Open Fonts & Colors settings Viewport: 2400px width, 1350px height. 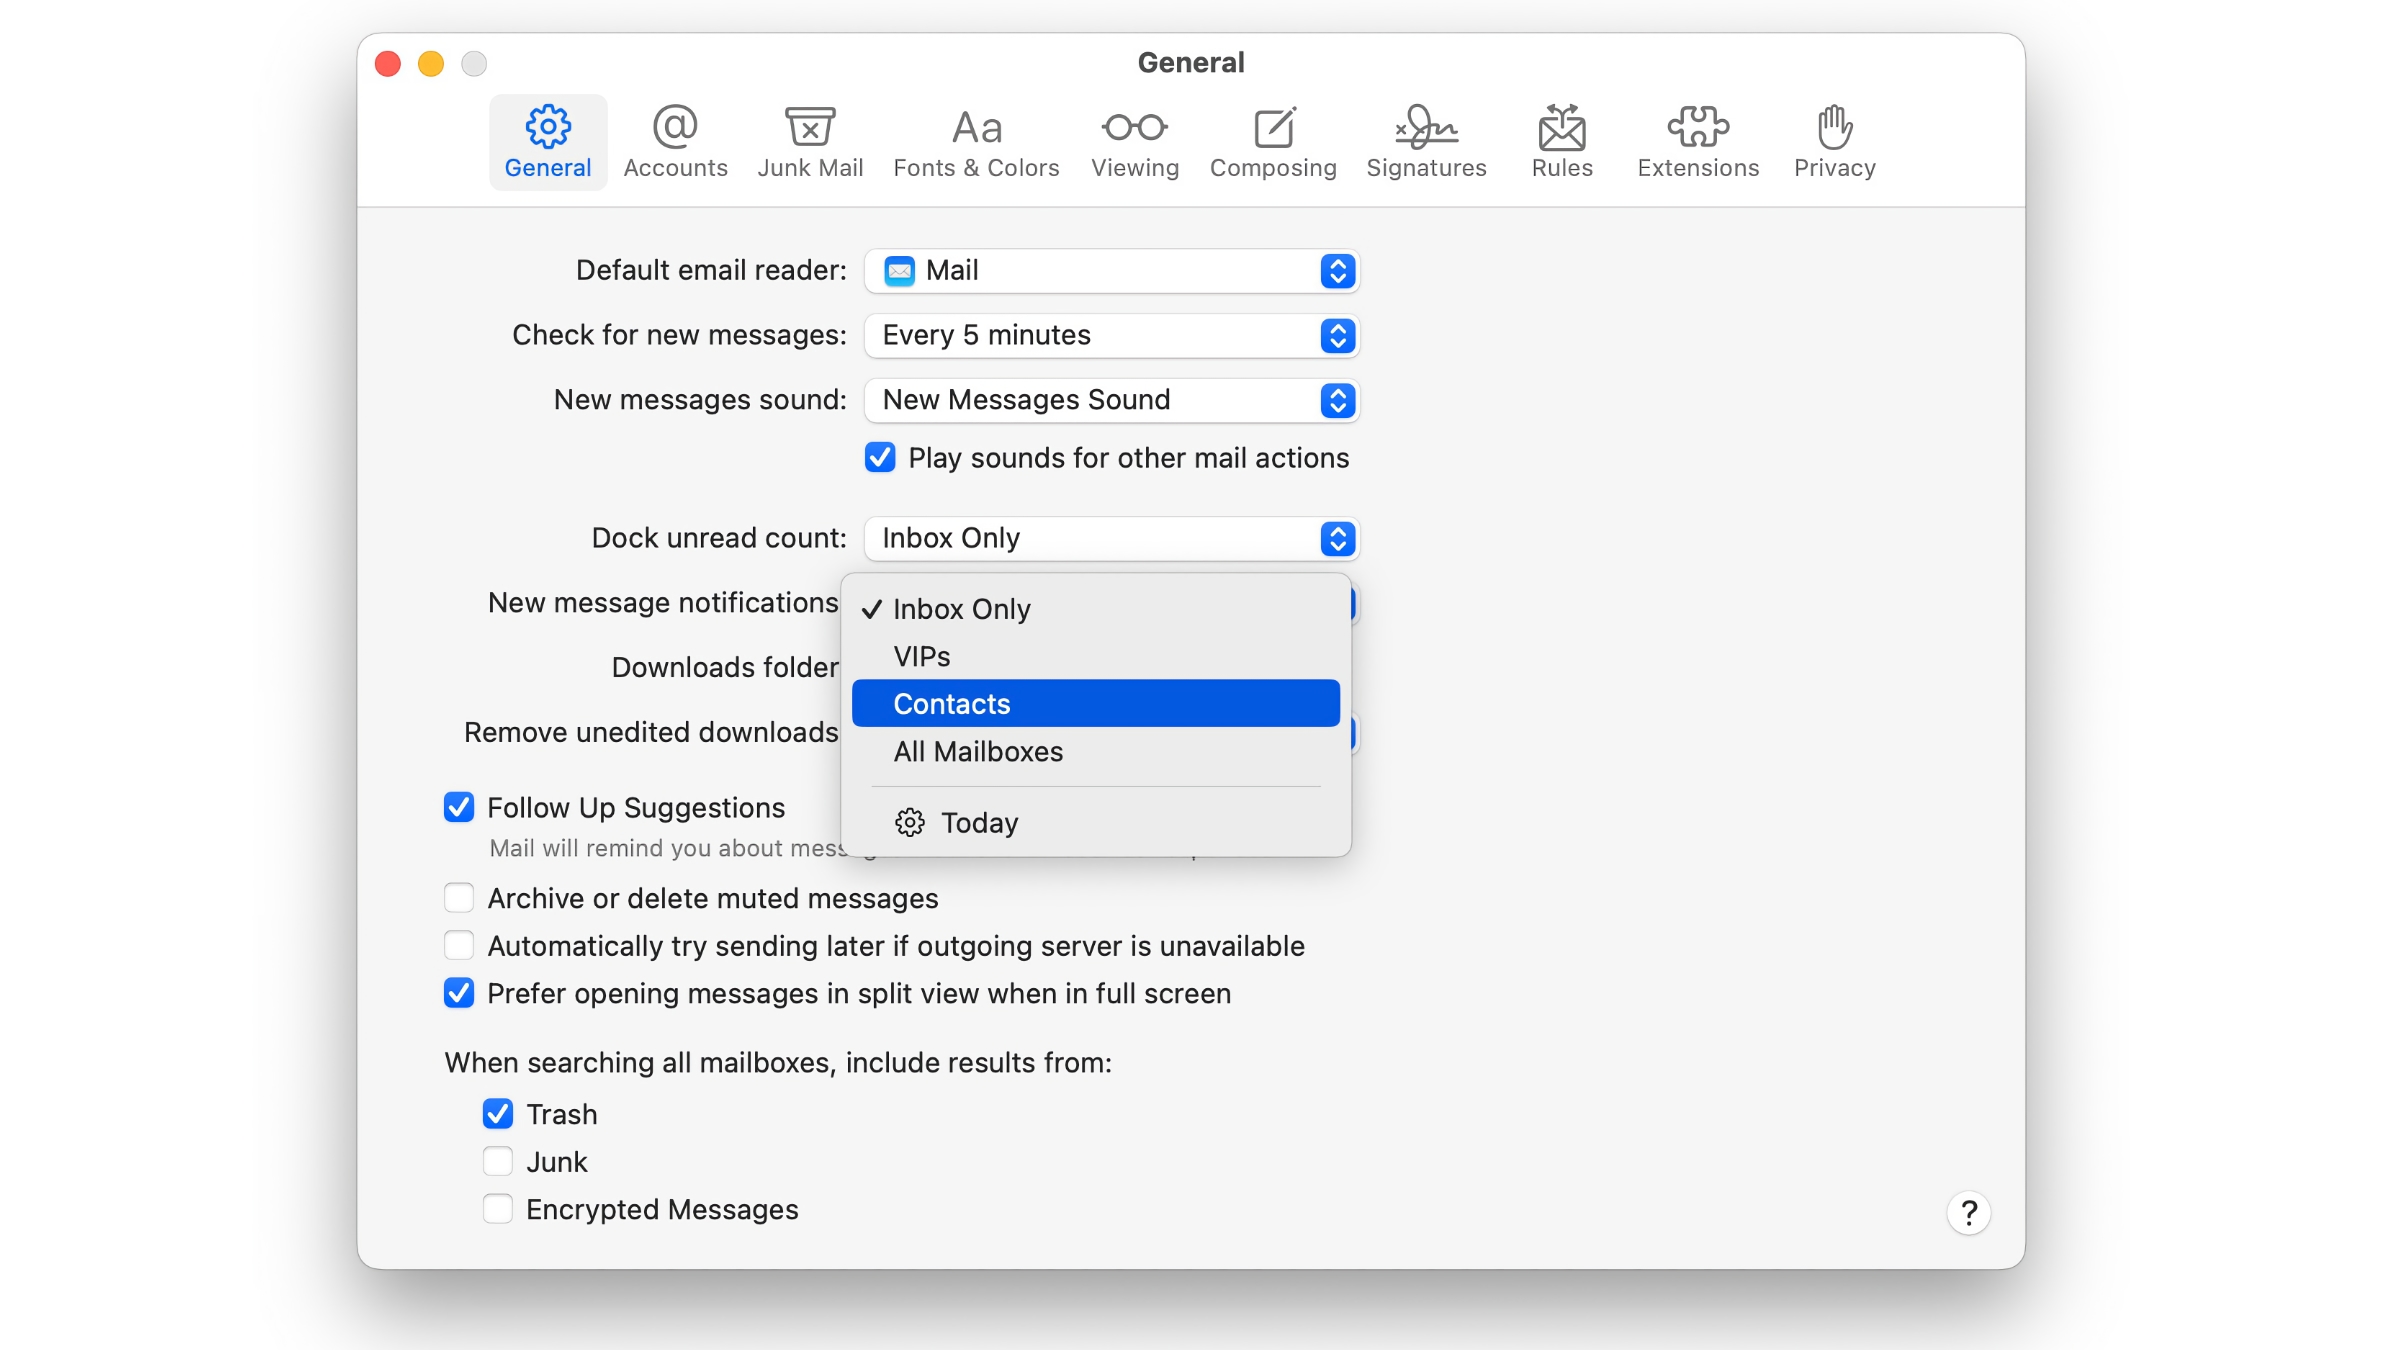click(x=975, y=140)
